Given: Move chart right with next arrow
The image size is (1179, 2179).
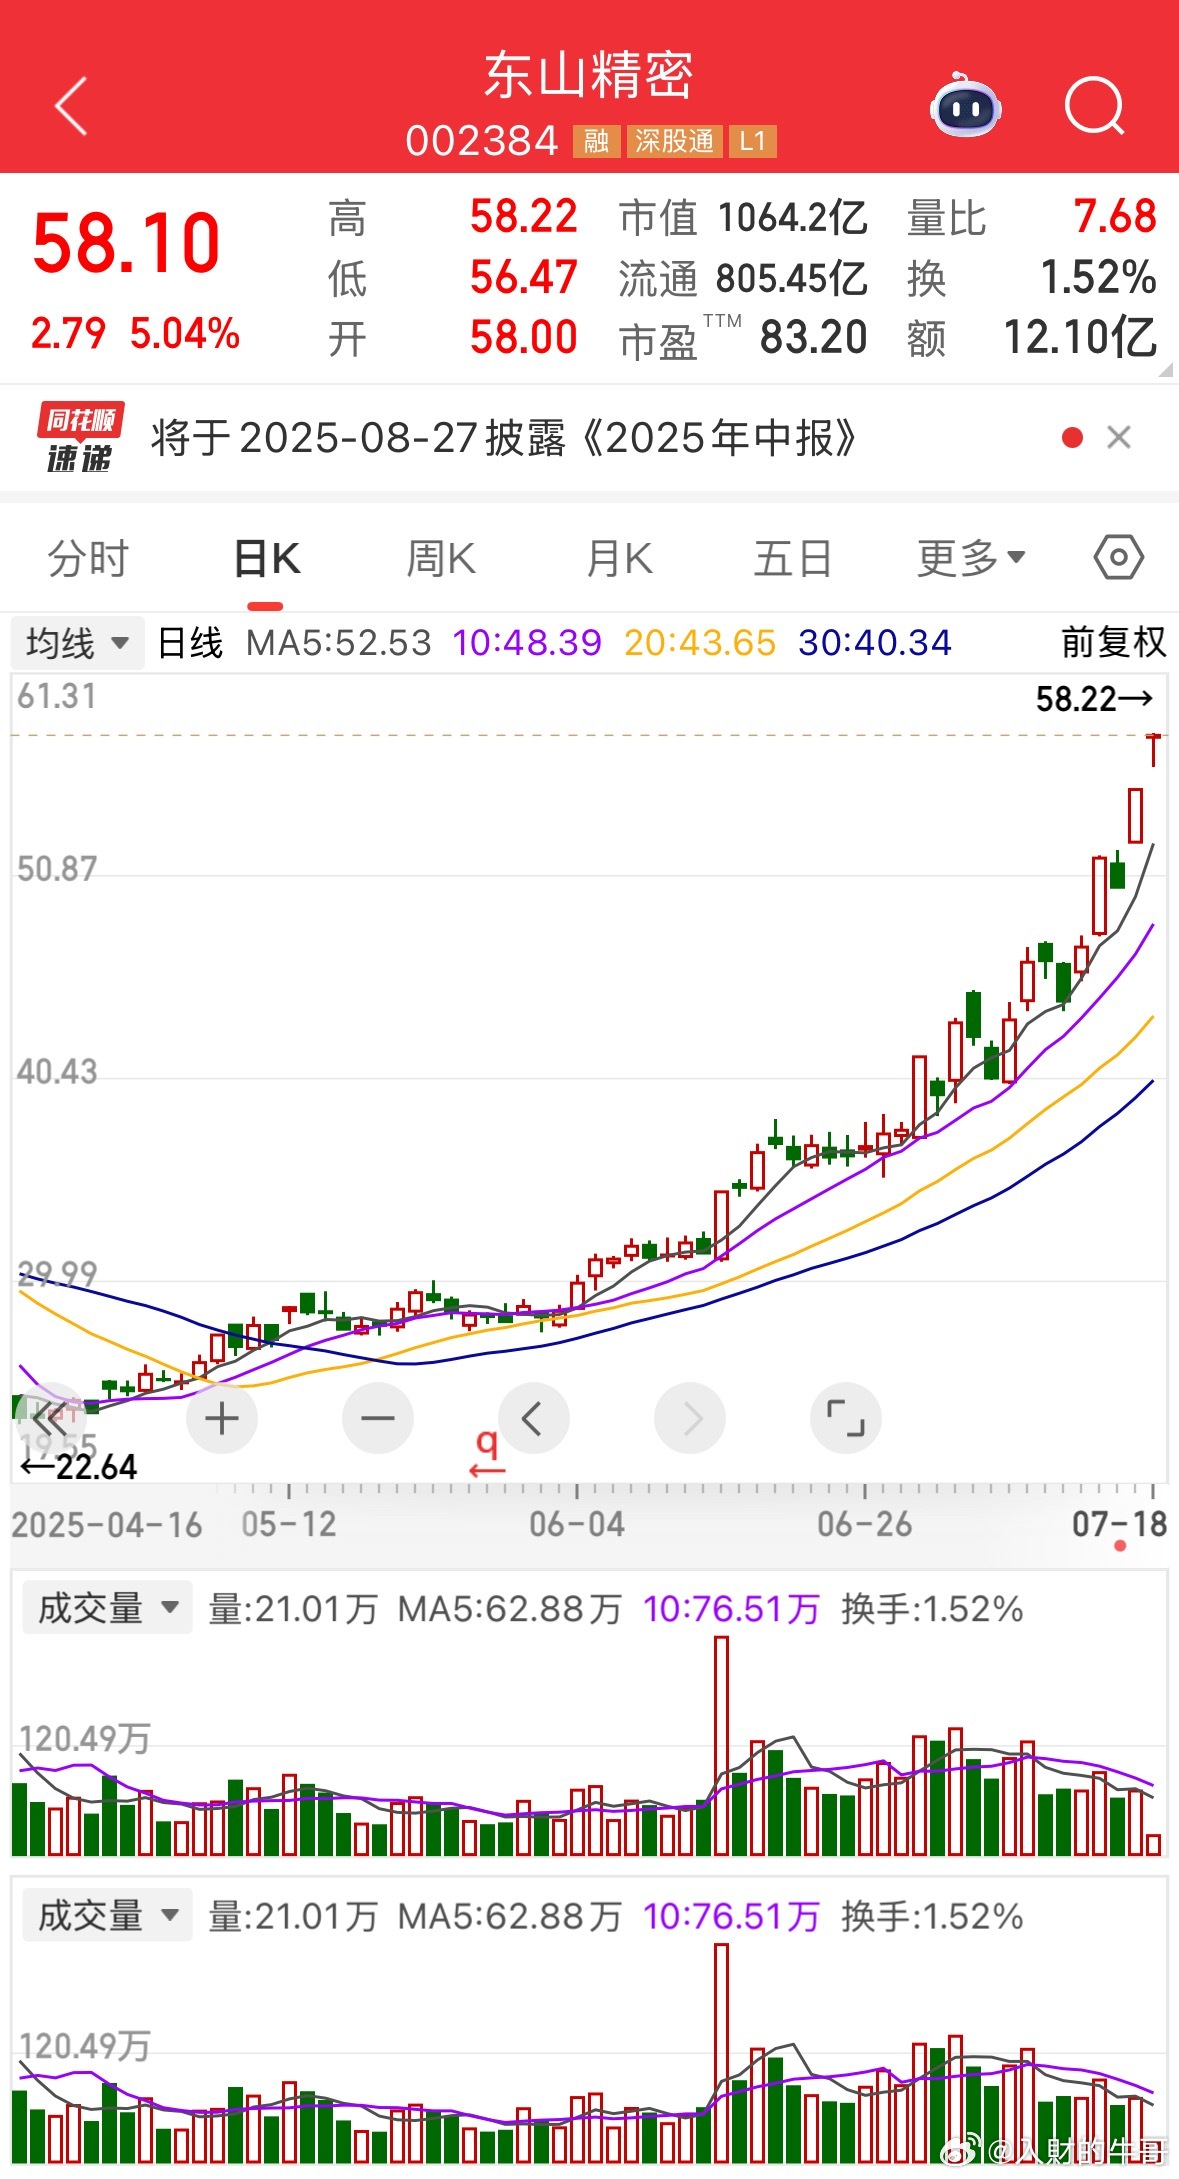Looking at the screenshot, I should 690,1418.
